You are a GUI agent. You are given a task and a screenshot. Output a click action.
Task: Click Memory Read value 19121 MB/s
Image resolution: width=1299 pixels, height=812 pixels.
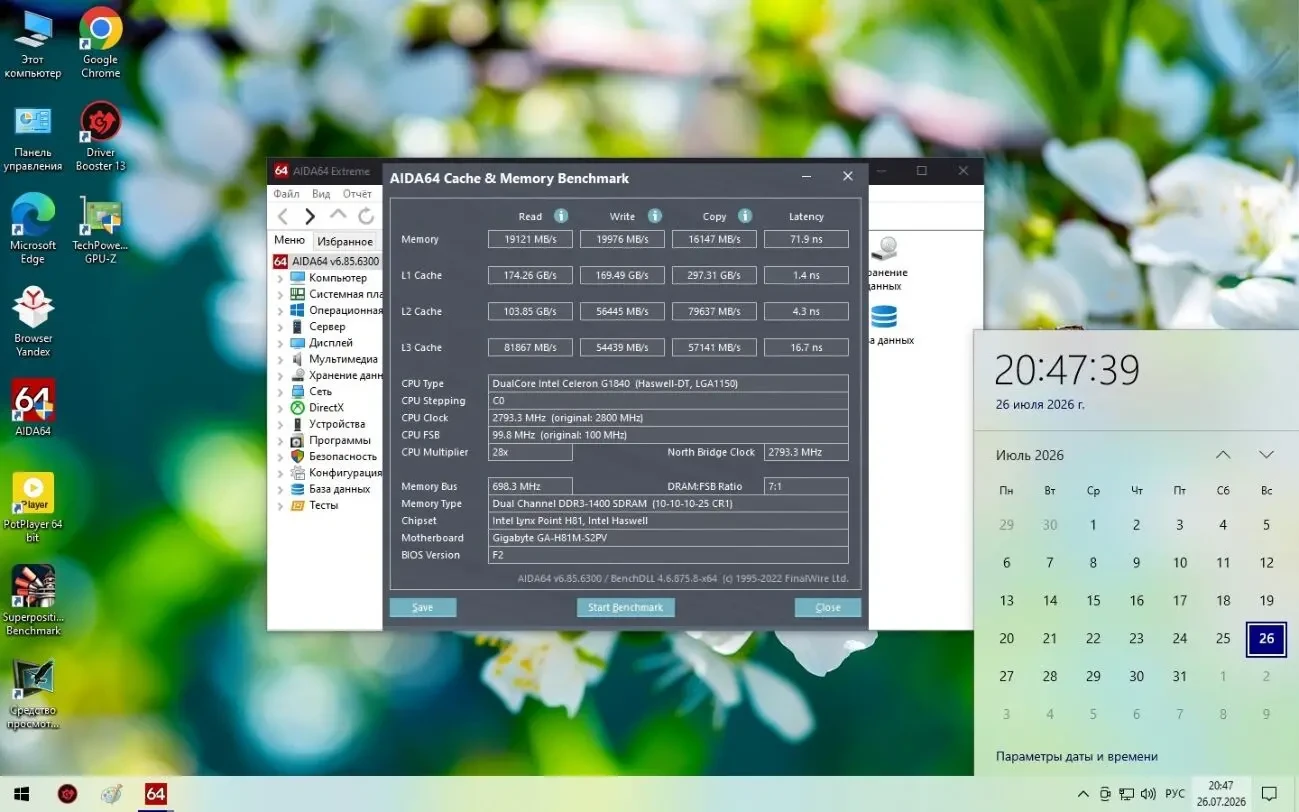530,239
